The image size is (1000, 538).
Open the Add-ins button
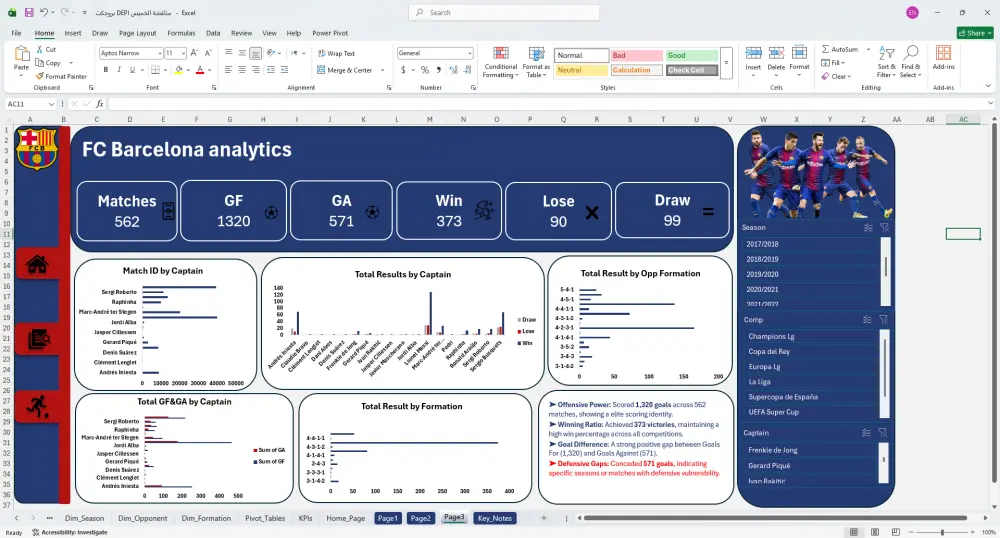(x=943, y=57)
